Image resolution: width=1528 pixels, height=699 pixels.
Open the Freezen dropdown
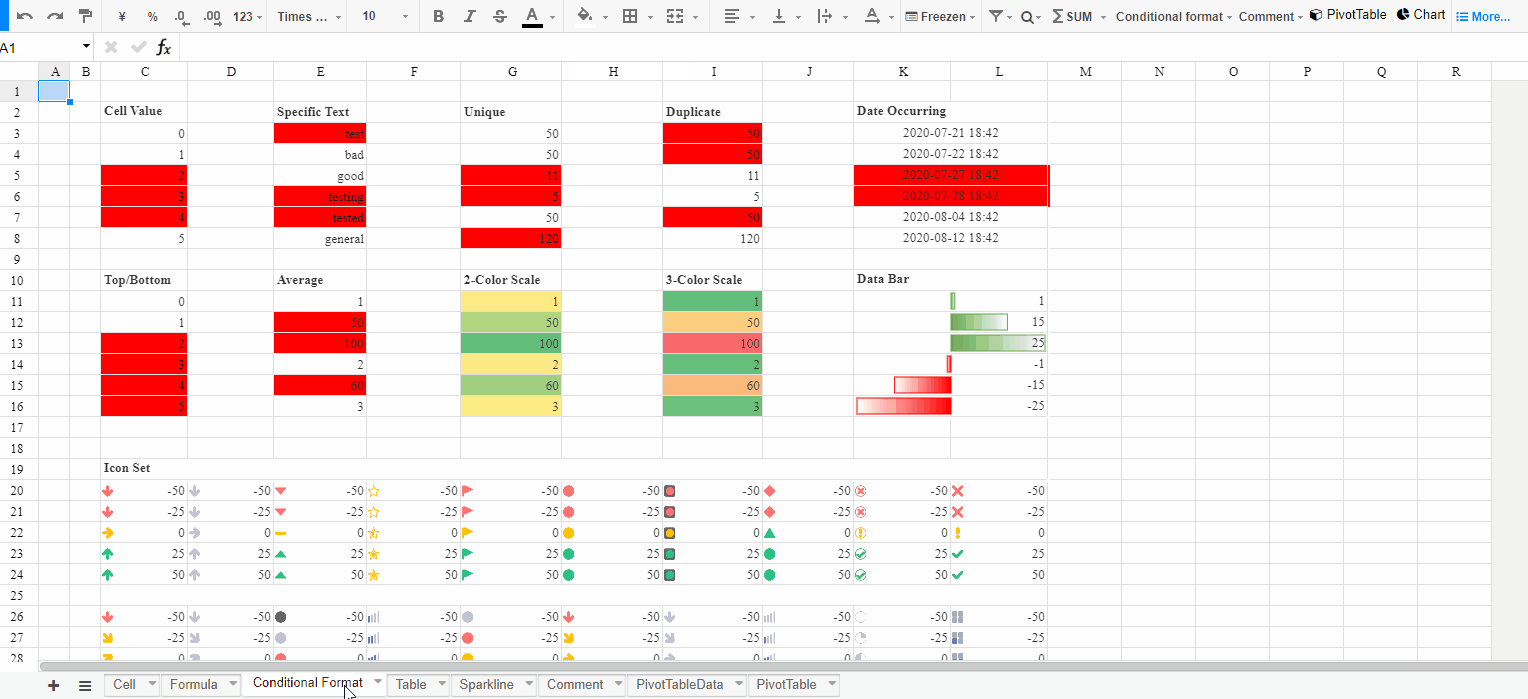(939, 16)
